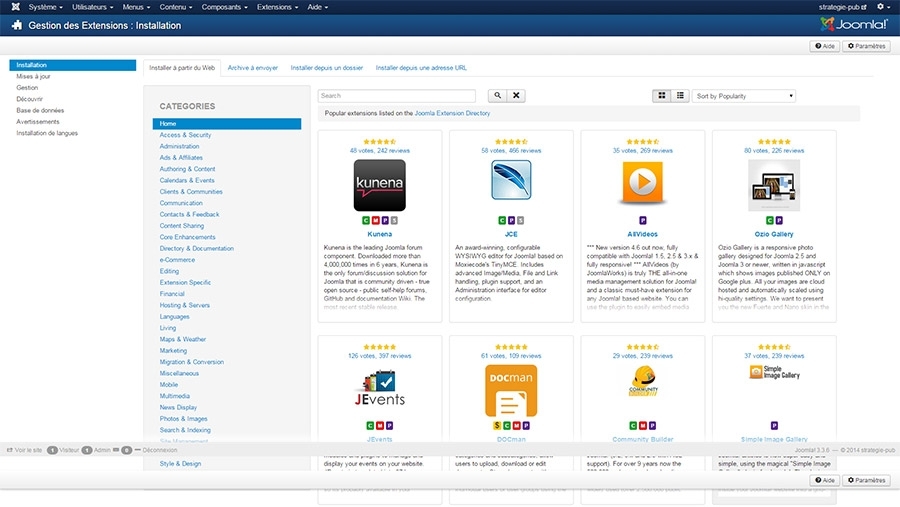
Task: Click the green C badge under Kunena
Action: point(366,220)
